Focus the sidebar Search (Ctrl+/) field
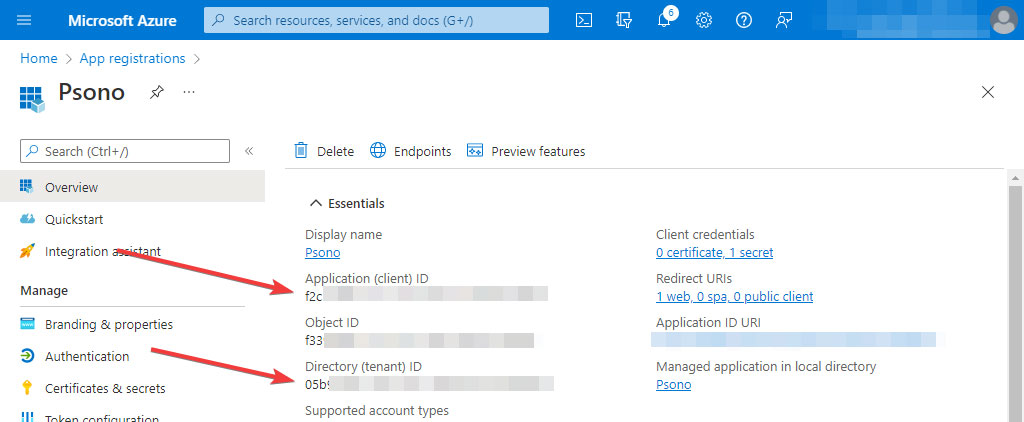Screen dimensions: 1024x422 pos(125,151)
